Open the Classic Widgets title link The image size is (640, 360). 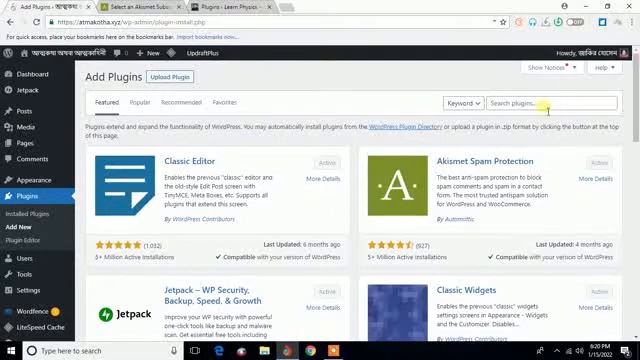(466, 290)
